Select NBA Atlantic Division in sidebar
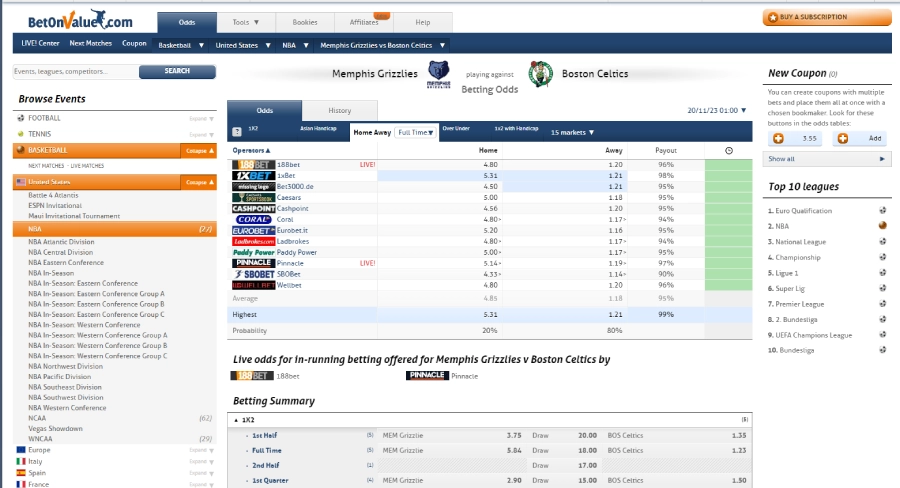The width and height of the screenshot is (900, 488). tap(61, 242)
